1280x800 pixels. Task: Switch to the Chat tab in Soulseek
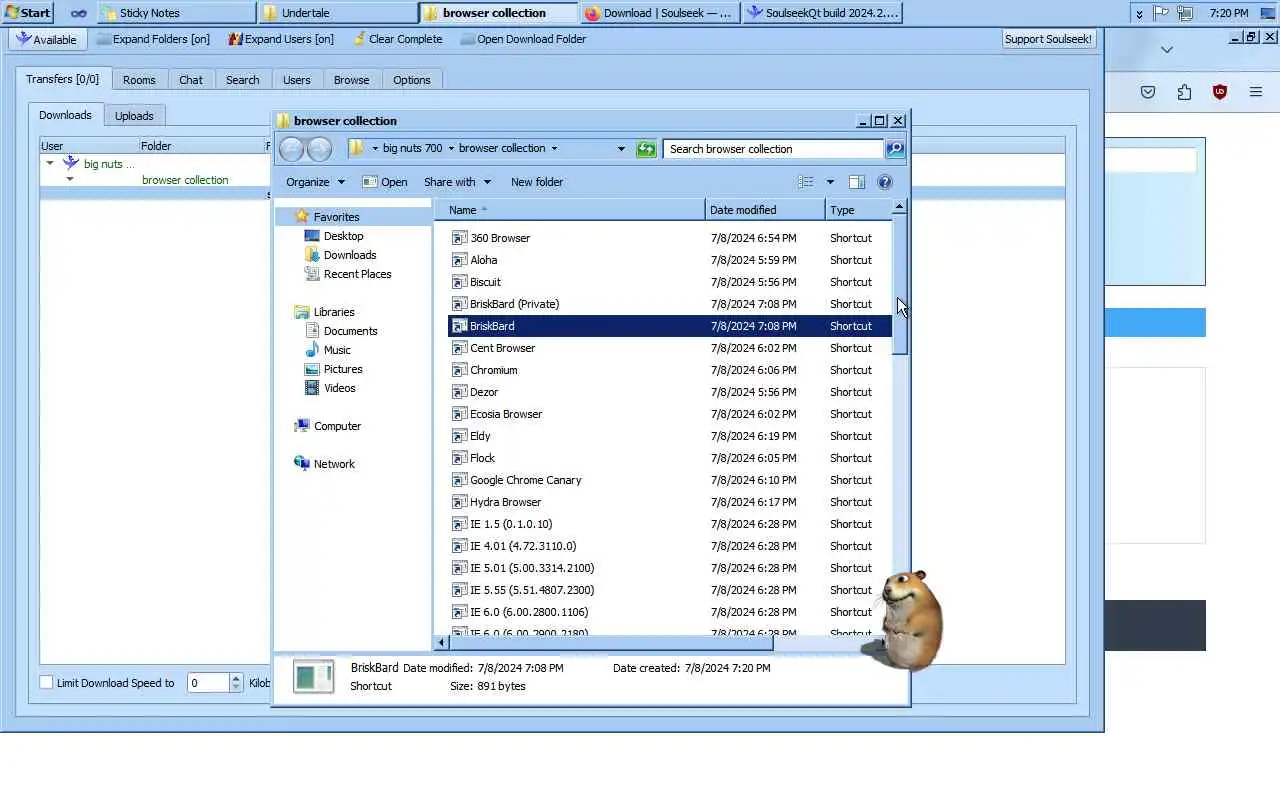[x=191, y=80]
